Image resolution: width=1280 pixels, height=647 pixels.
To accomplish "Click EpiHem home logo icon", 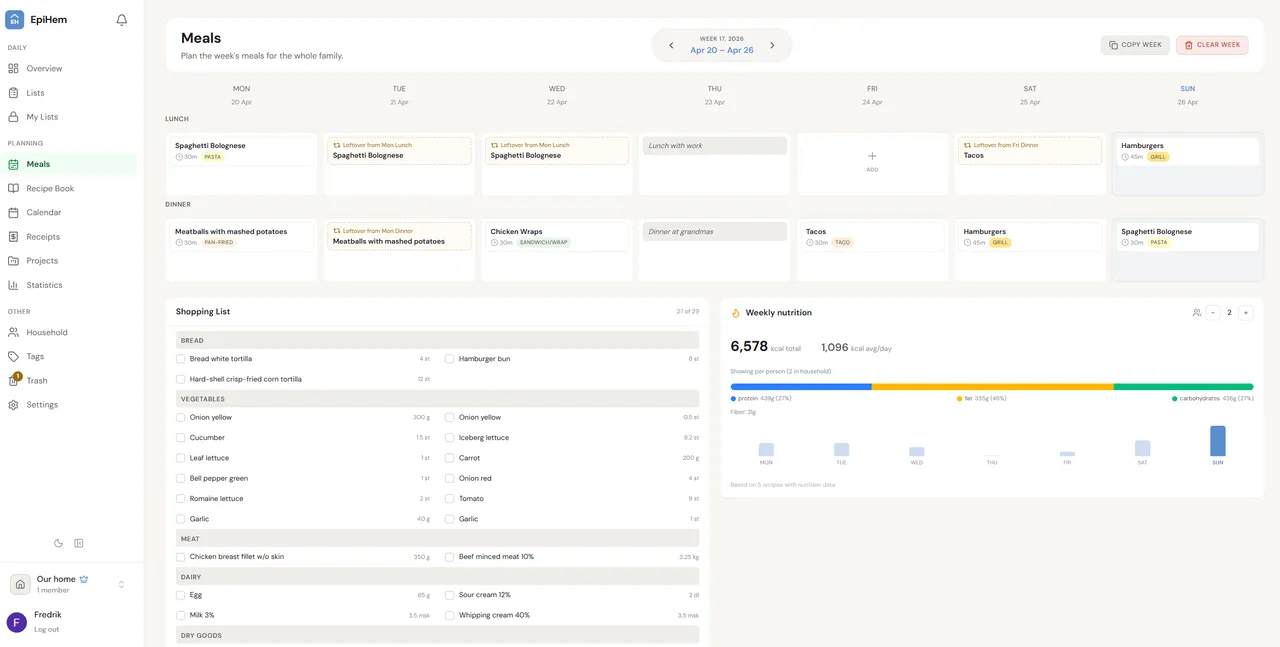I will click(x=15, y=20).
